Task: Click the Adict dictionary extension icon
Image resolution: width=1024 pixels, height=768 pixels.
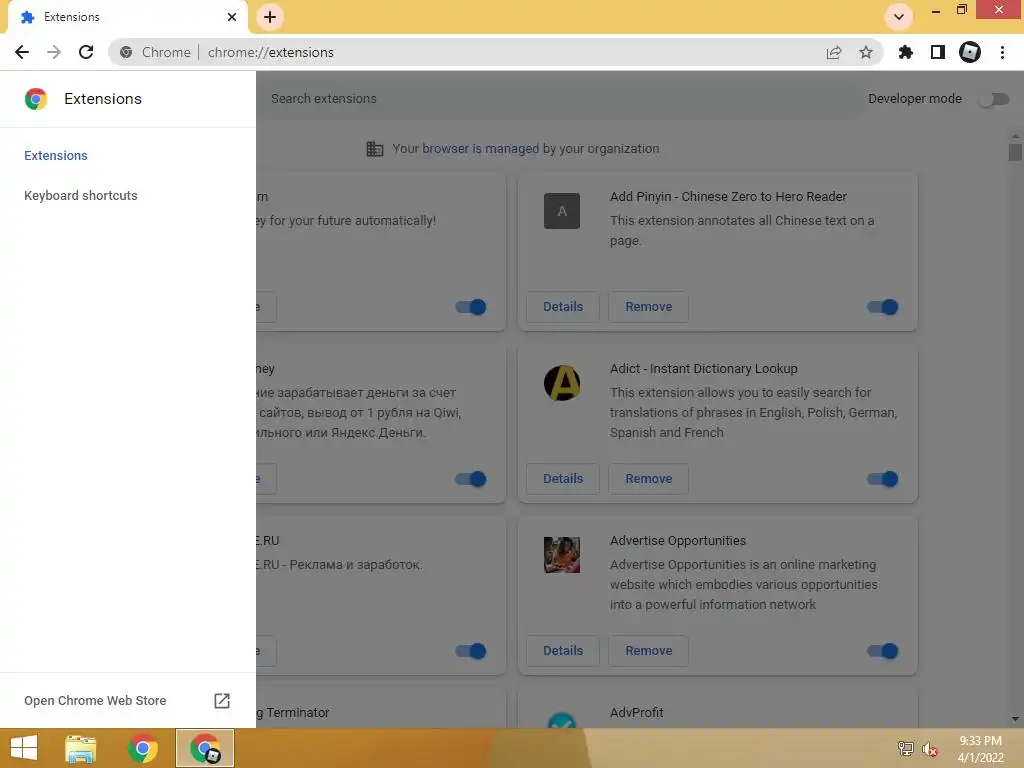Action: point(562,383)
